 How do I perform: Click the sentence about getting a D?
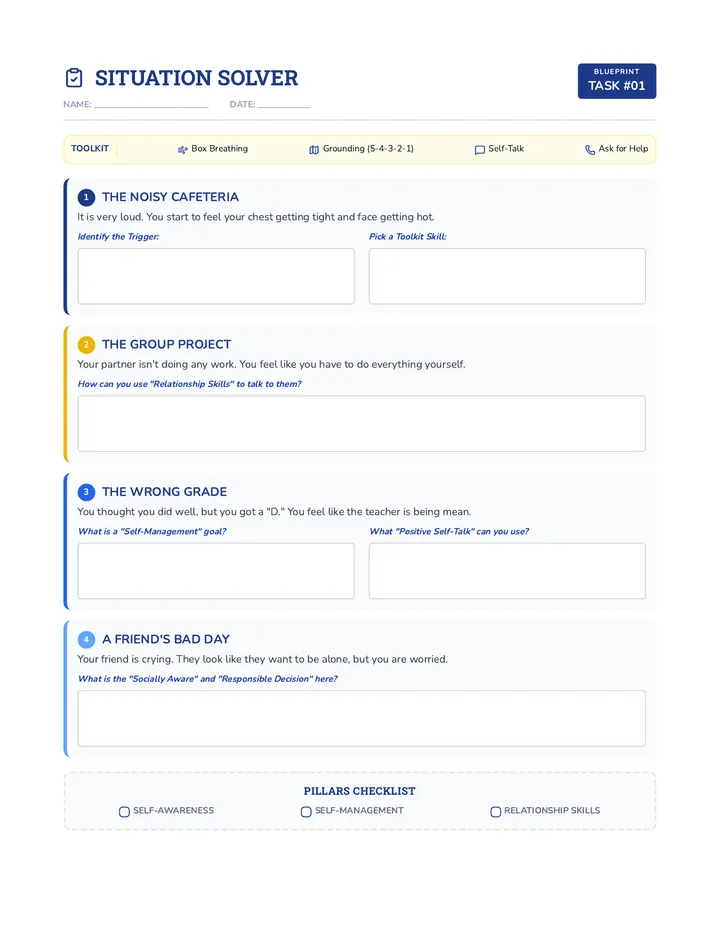274,512
